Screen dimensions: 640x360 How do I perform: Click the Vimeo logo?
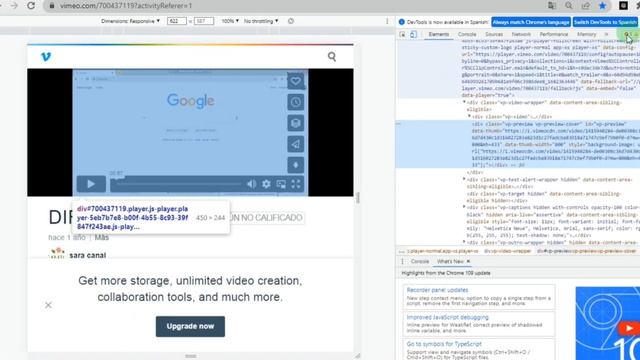pyautogui.click(x=46, y=57)
